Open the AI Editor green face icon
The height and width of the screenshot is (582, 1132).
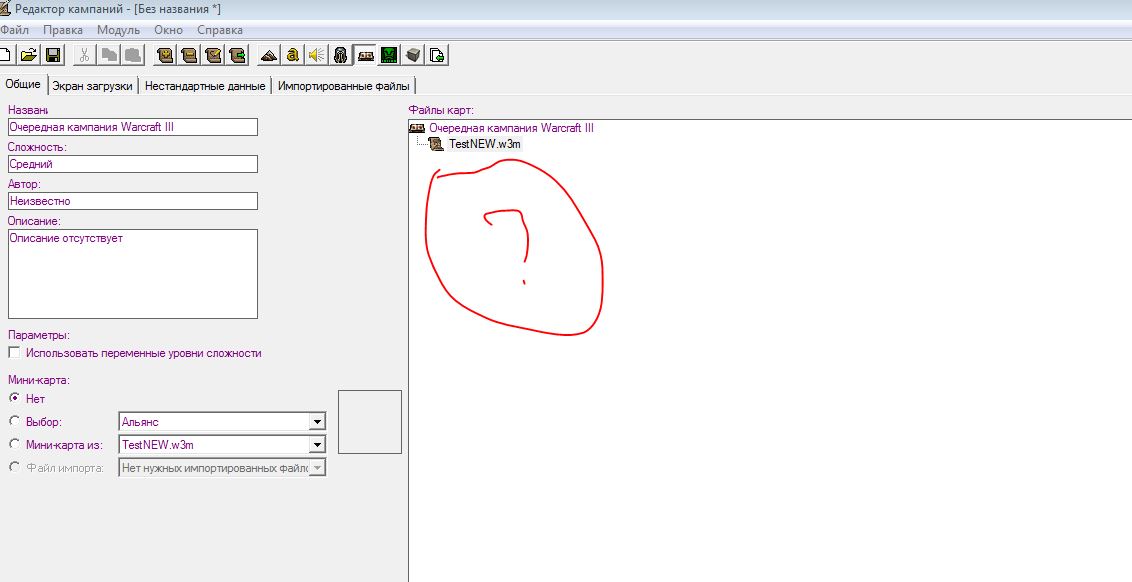pyautogui.click(x=389, y=55)
